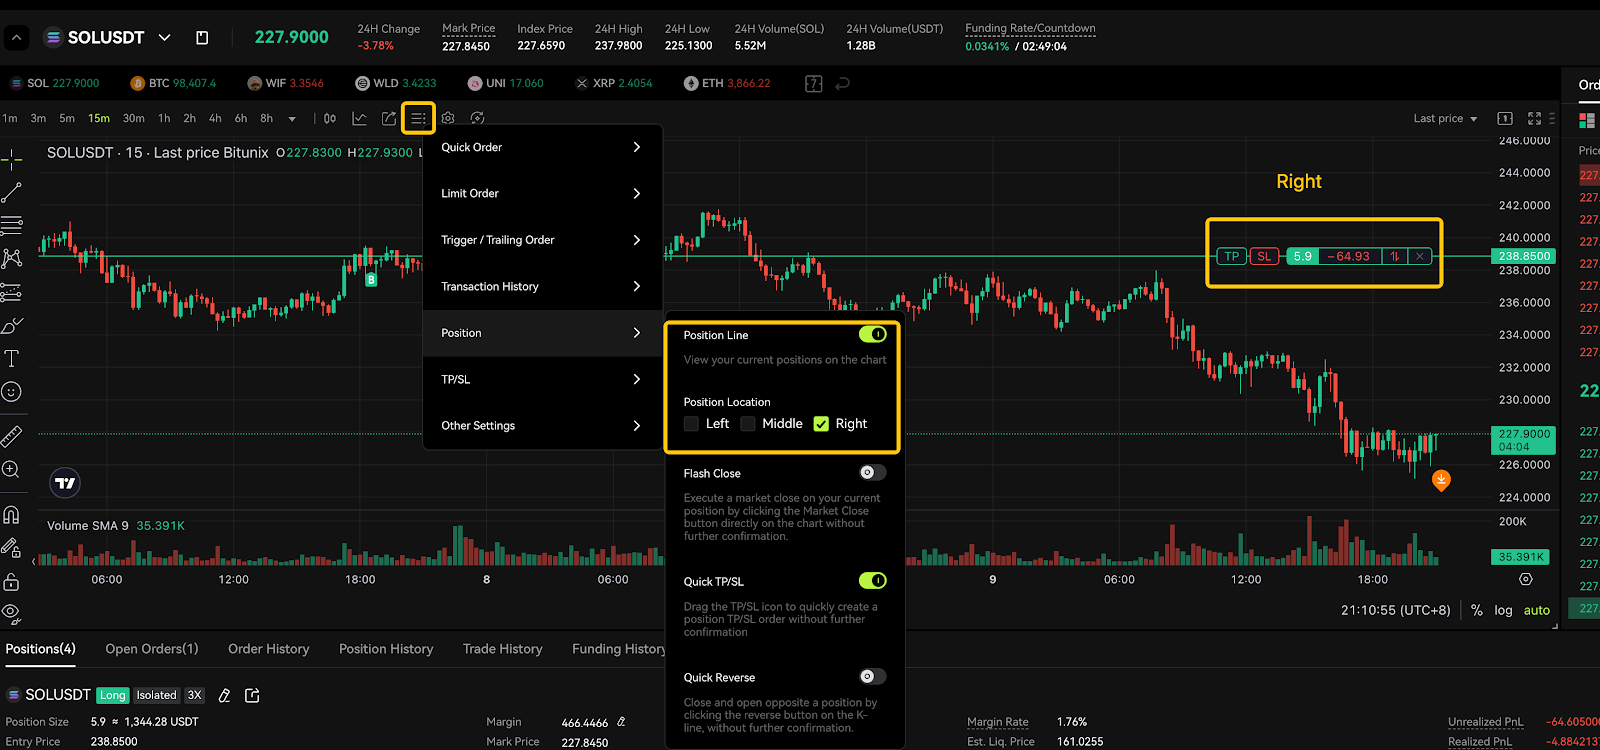Expand Other Settings submenu

tap(543, 425)
